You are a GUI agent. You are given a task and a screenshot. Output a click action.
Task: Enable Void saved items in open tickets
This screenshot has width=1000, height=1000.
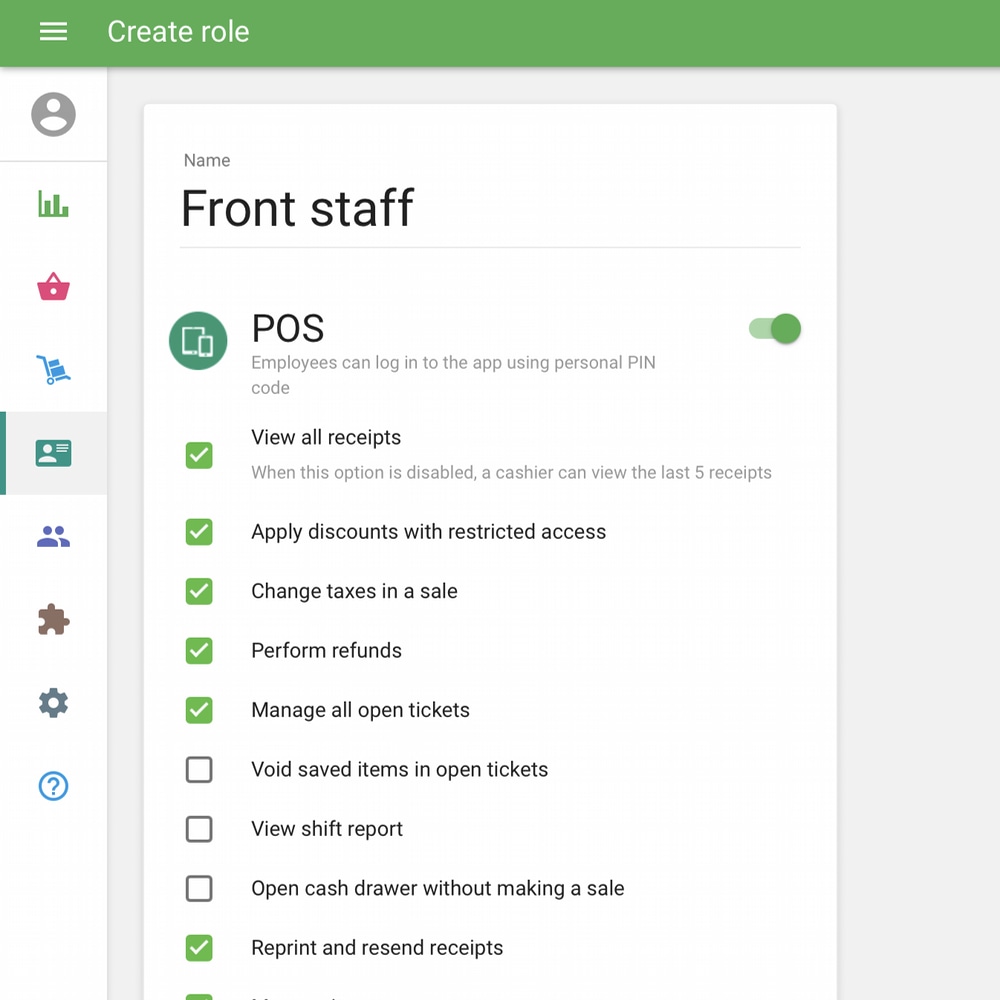click(199, 770)
